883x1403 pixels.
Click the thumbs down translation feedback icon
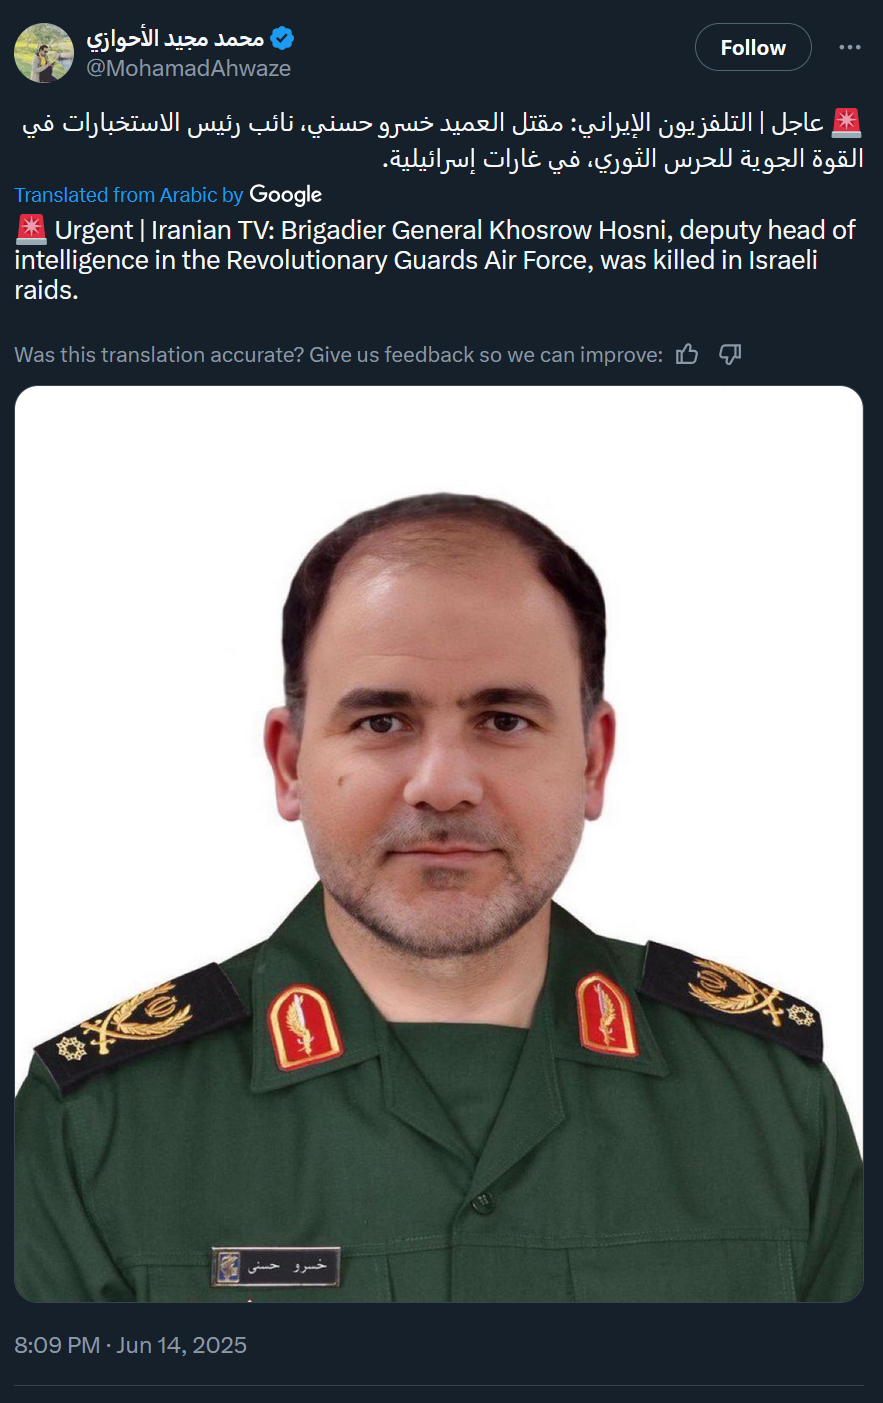point(730,354)
